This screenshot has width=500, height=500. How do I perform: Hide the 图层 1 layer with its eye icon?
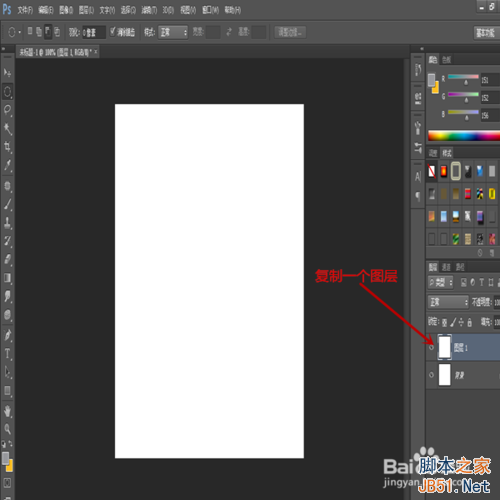point(431,347)
